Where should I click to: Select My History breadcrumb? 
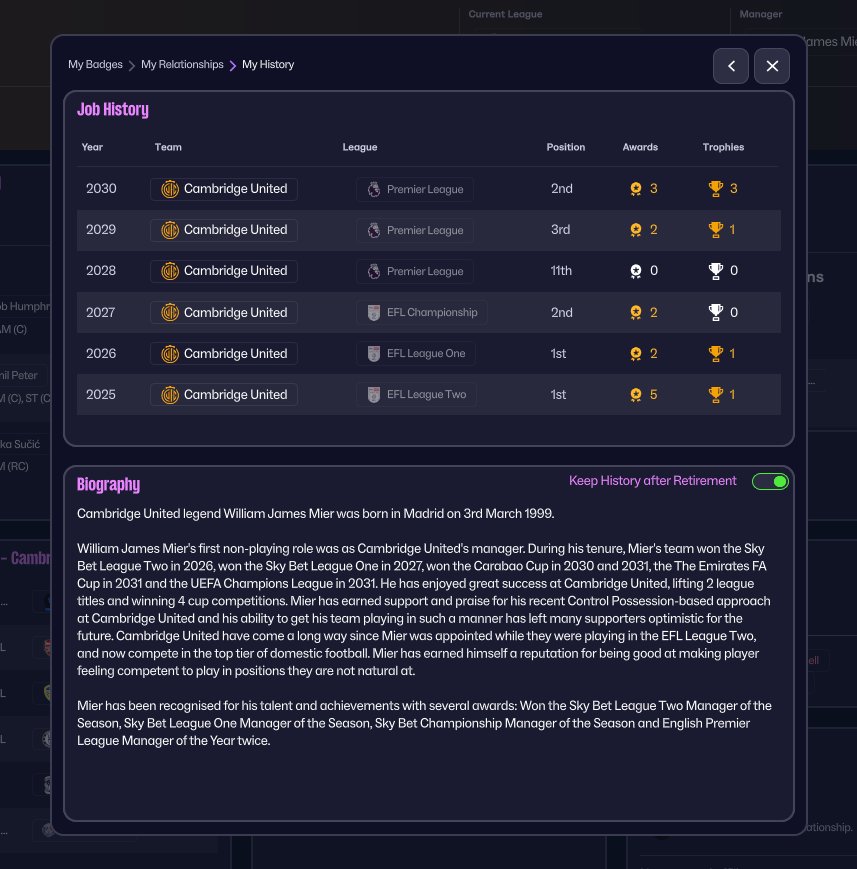pos(268,64)
